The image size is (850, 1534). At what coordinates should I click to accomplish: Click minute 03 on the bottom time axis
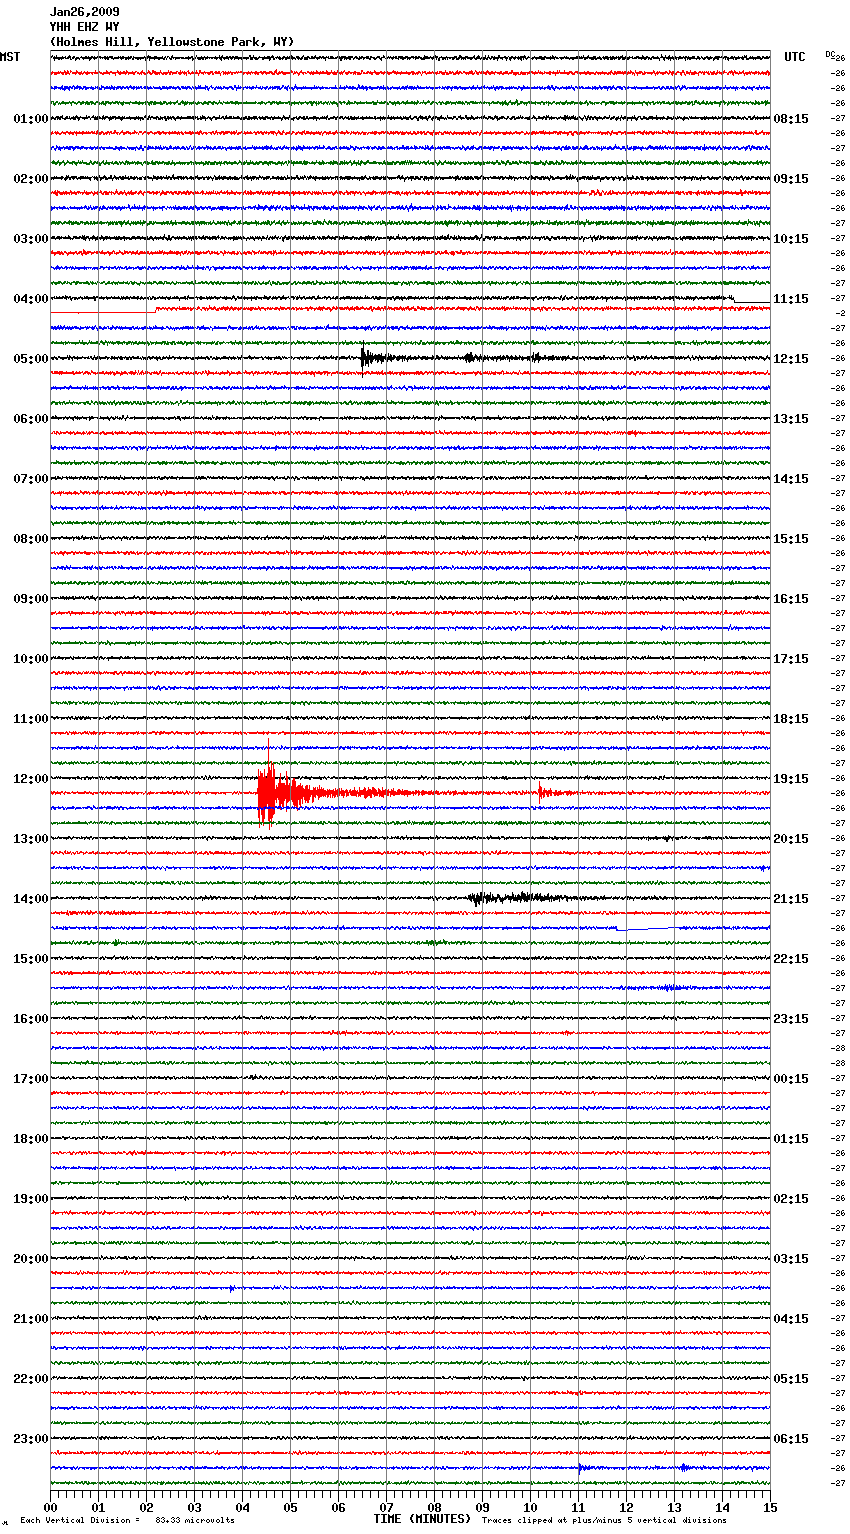pos(195,1507)
